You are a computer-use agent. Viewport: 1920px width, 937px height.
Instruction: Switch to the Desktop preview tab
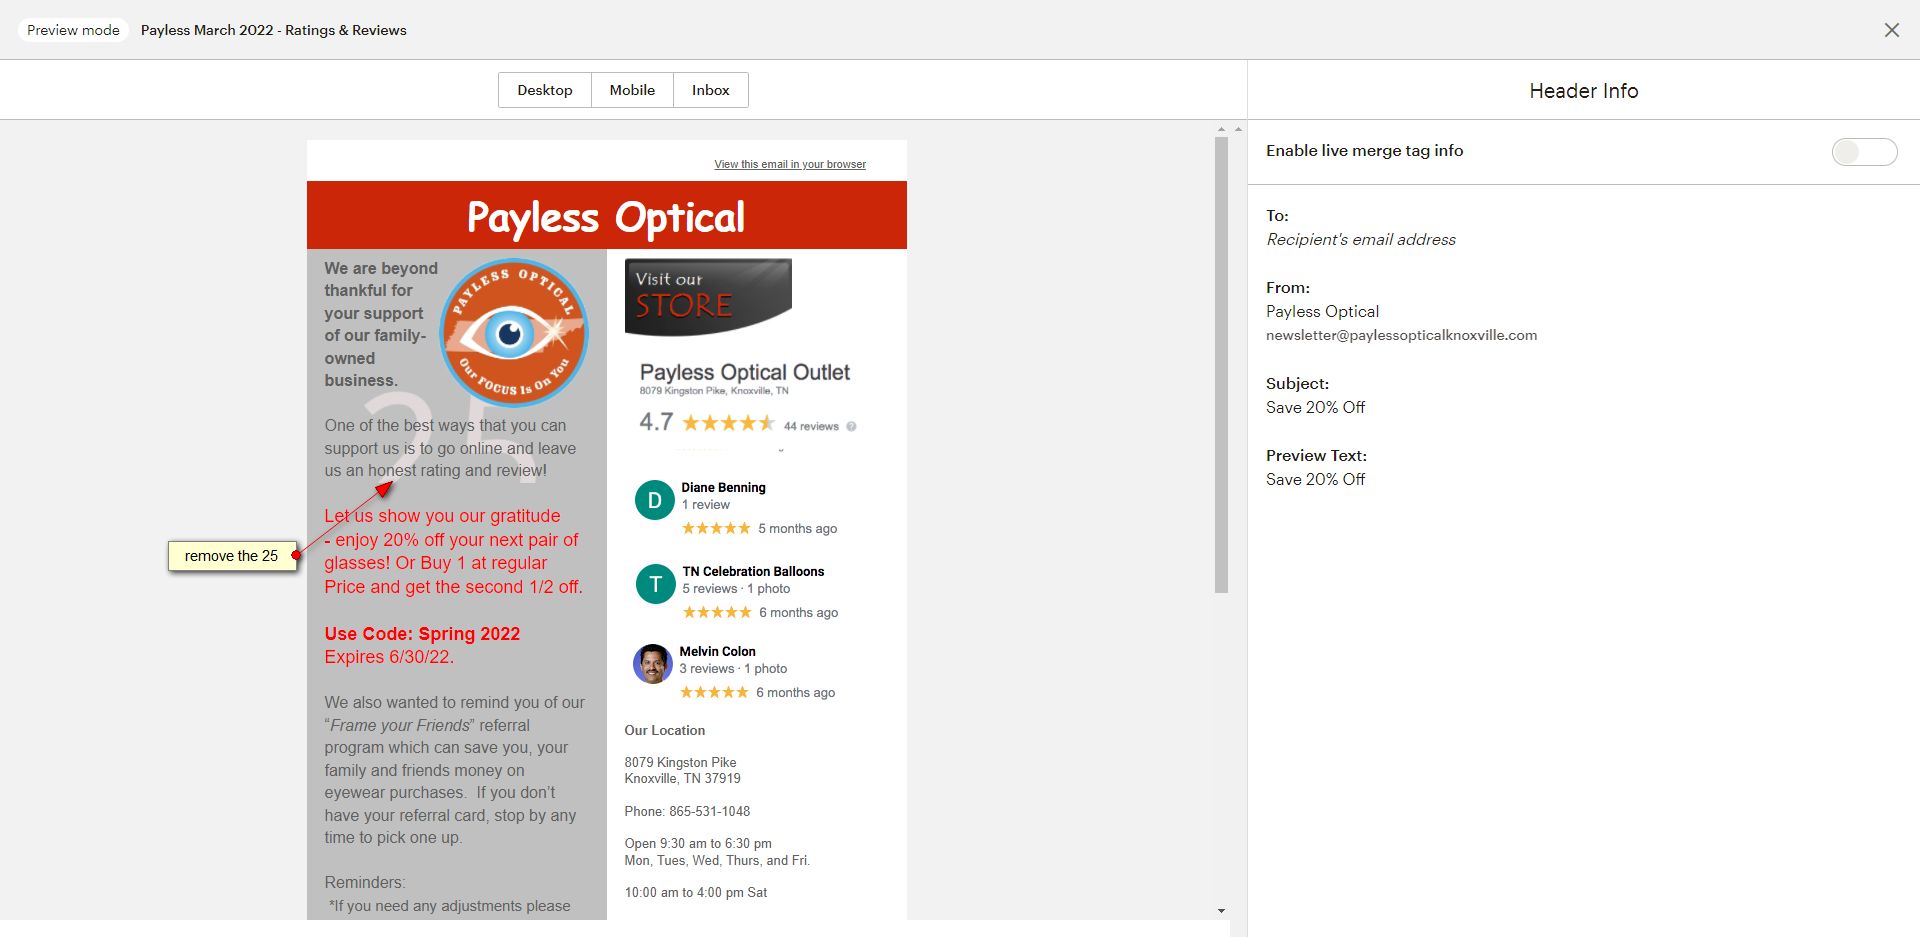click(x=545, y=90)
